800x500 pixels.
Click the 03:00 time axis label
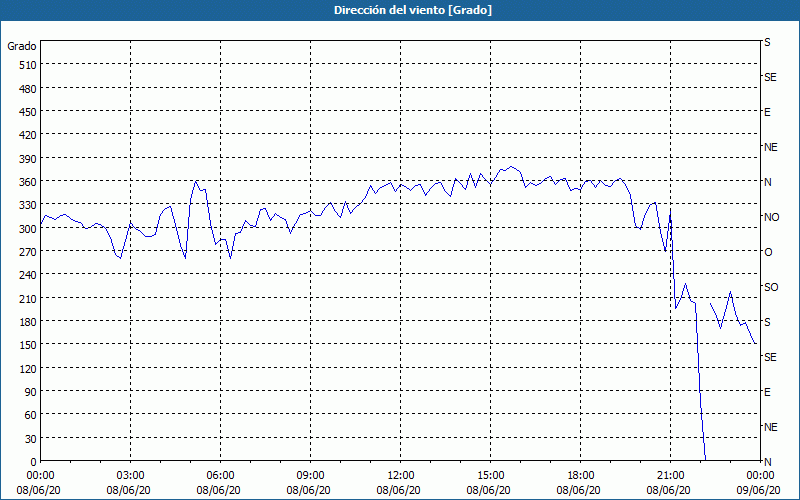tap(131, 476)
